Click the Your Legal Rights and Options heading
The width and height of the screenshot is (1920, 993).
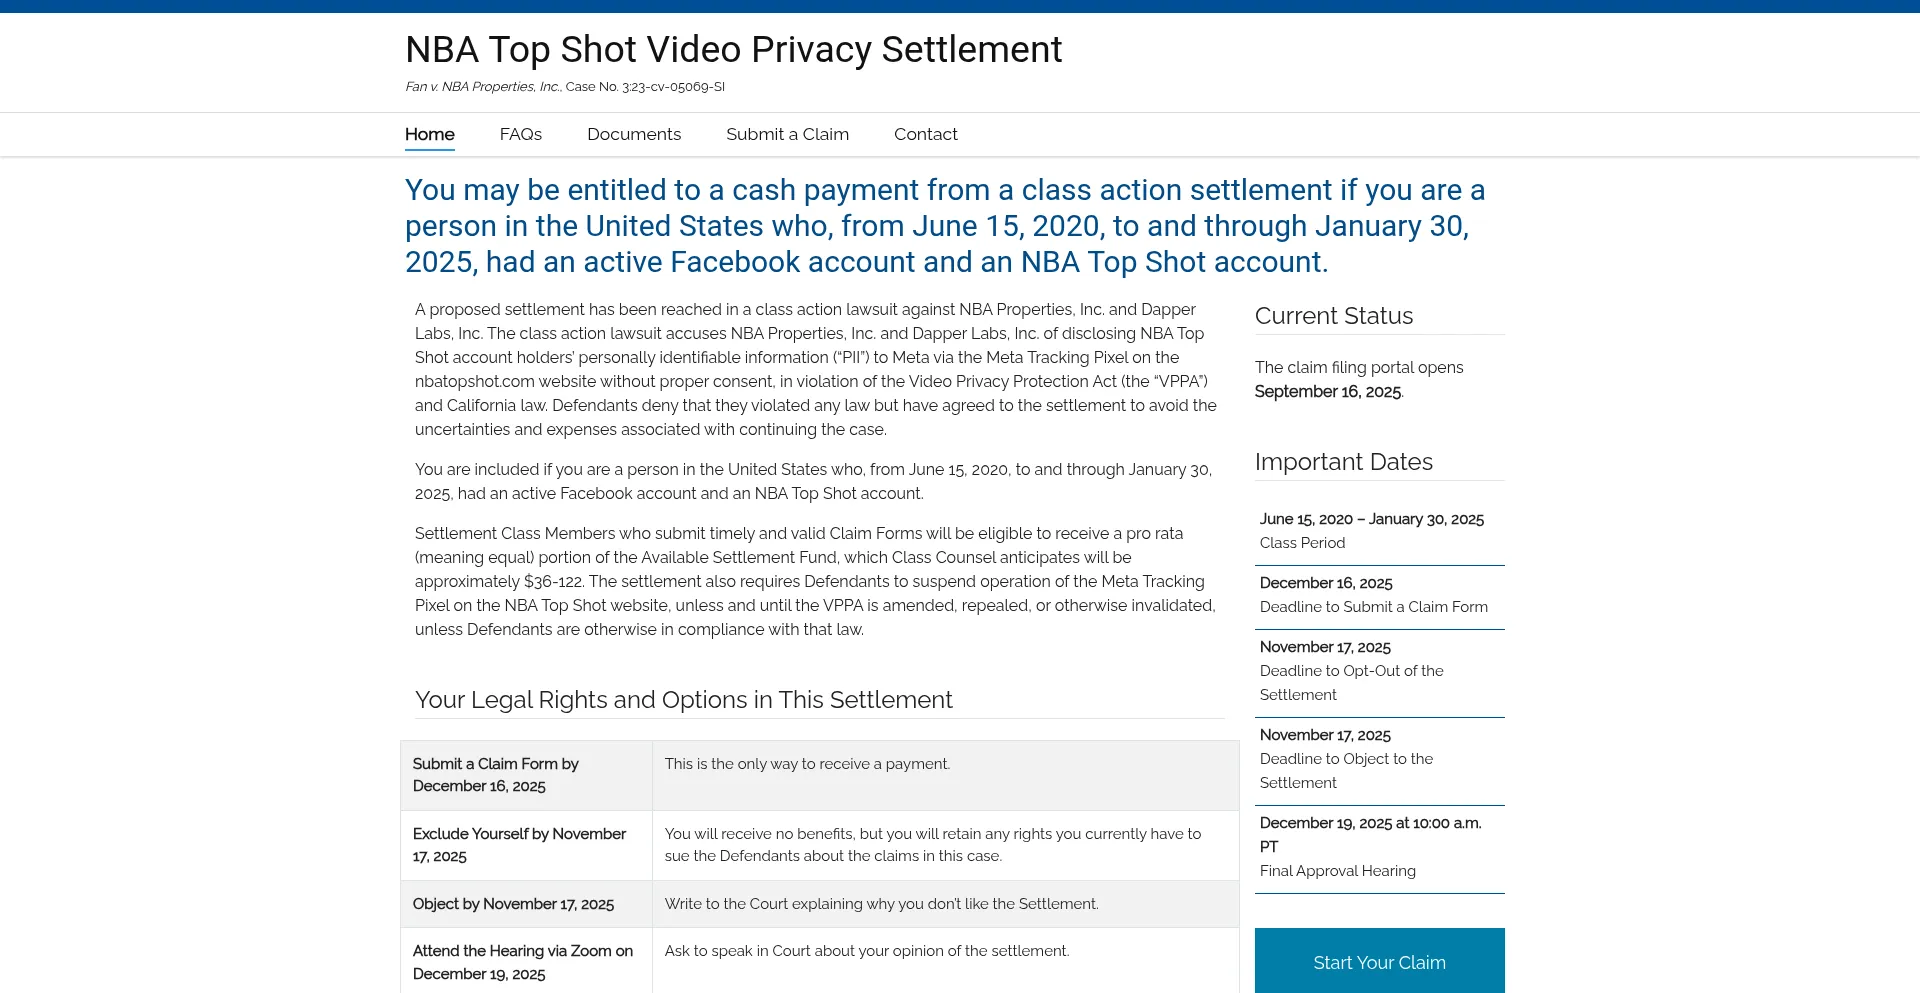[x=683, y=700]
